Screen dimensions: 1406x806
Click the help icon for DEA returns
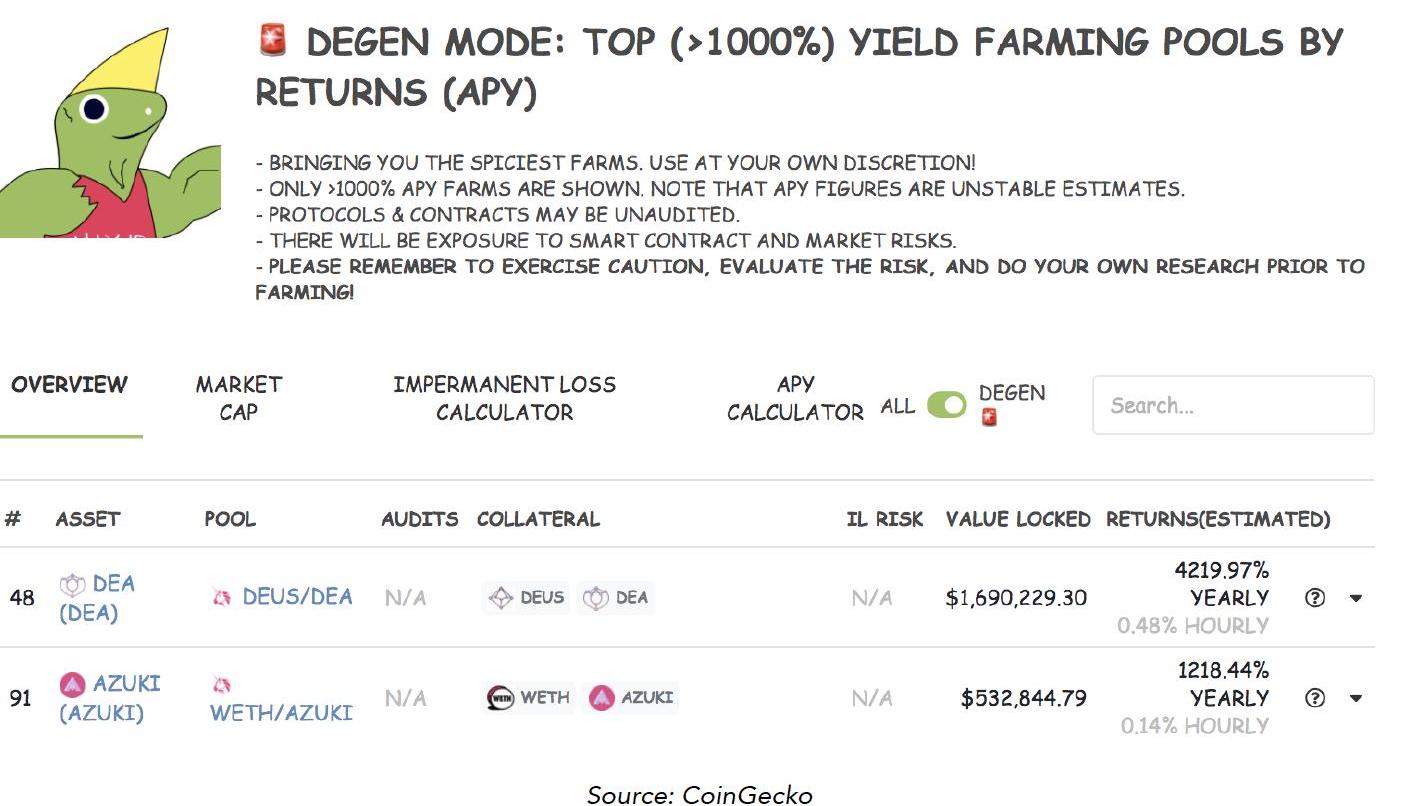coord(1315,598)
